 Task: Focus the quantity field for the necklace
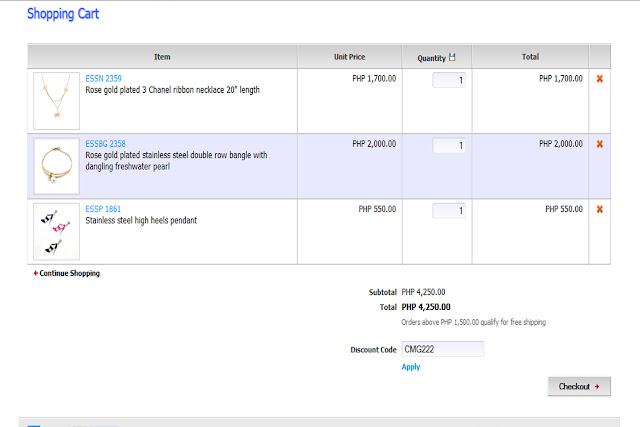pos(449,80)
